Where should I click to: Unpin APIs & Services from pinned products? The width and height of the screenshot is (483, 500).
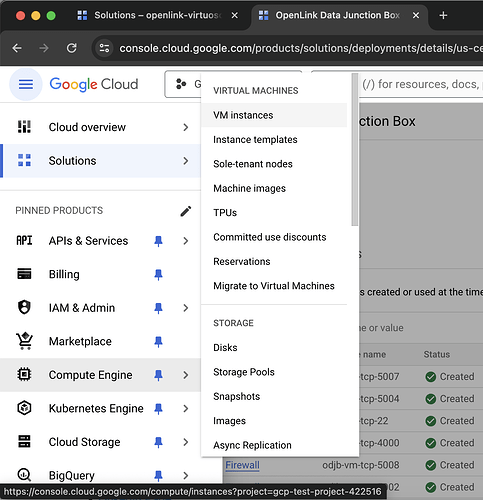pos(158,241)
